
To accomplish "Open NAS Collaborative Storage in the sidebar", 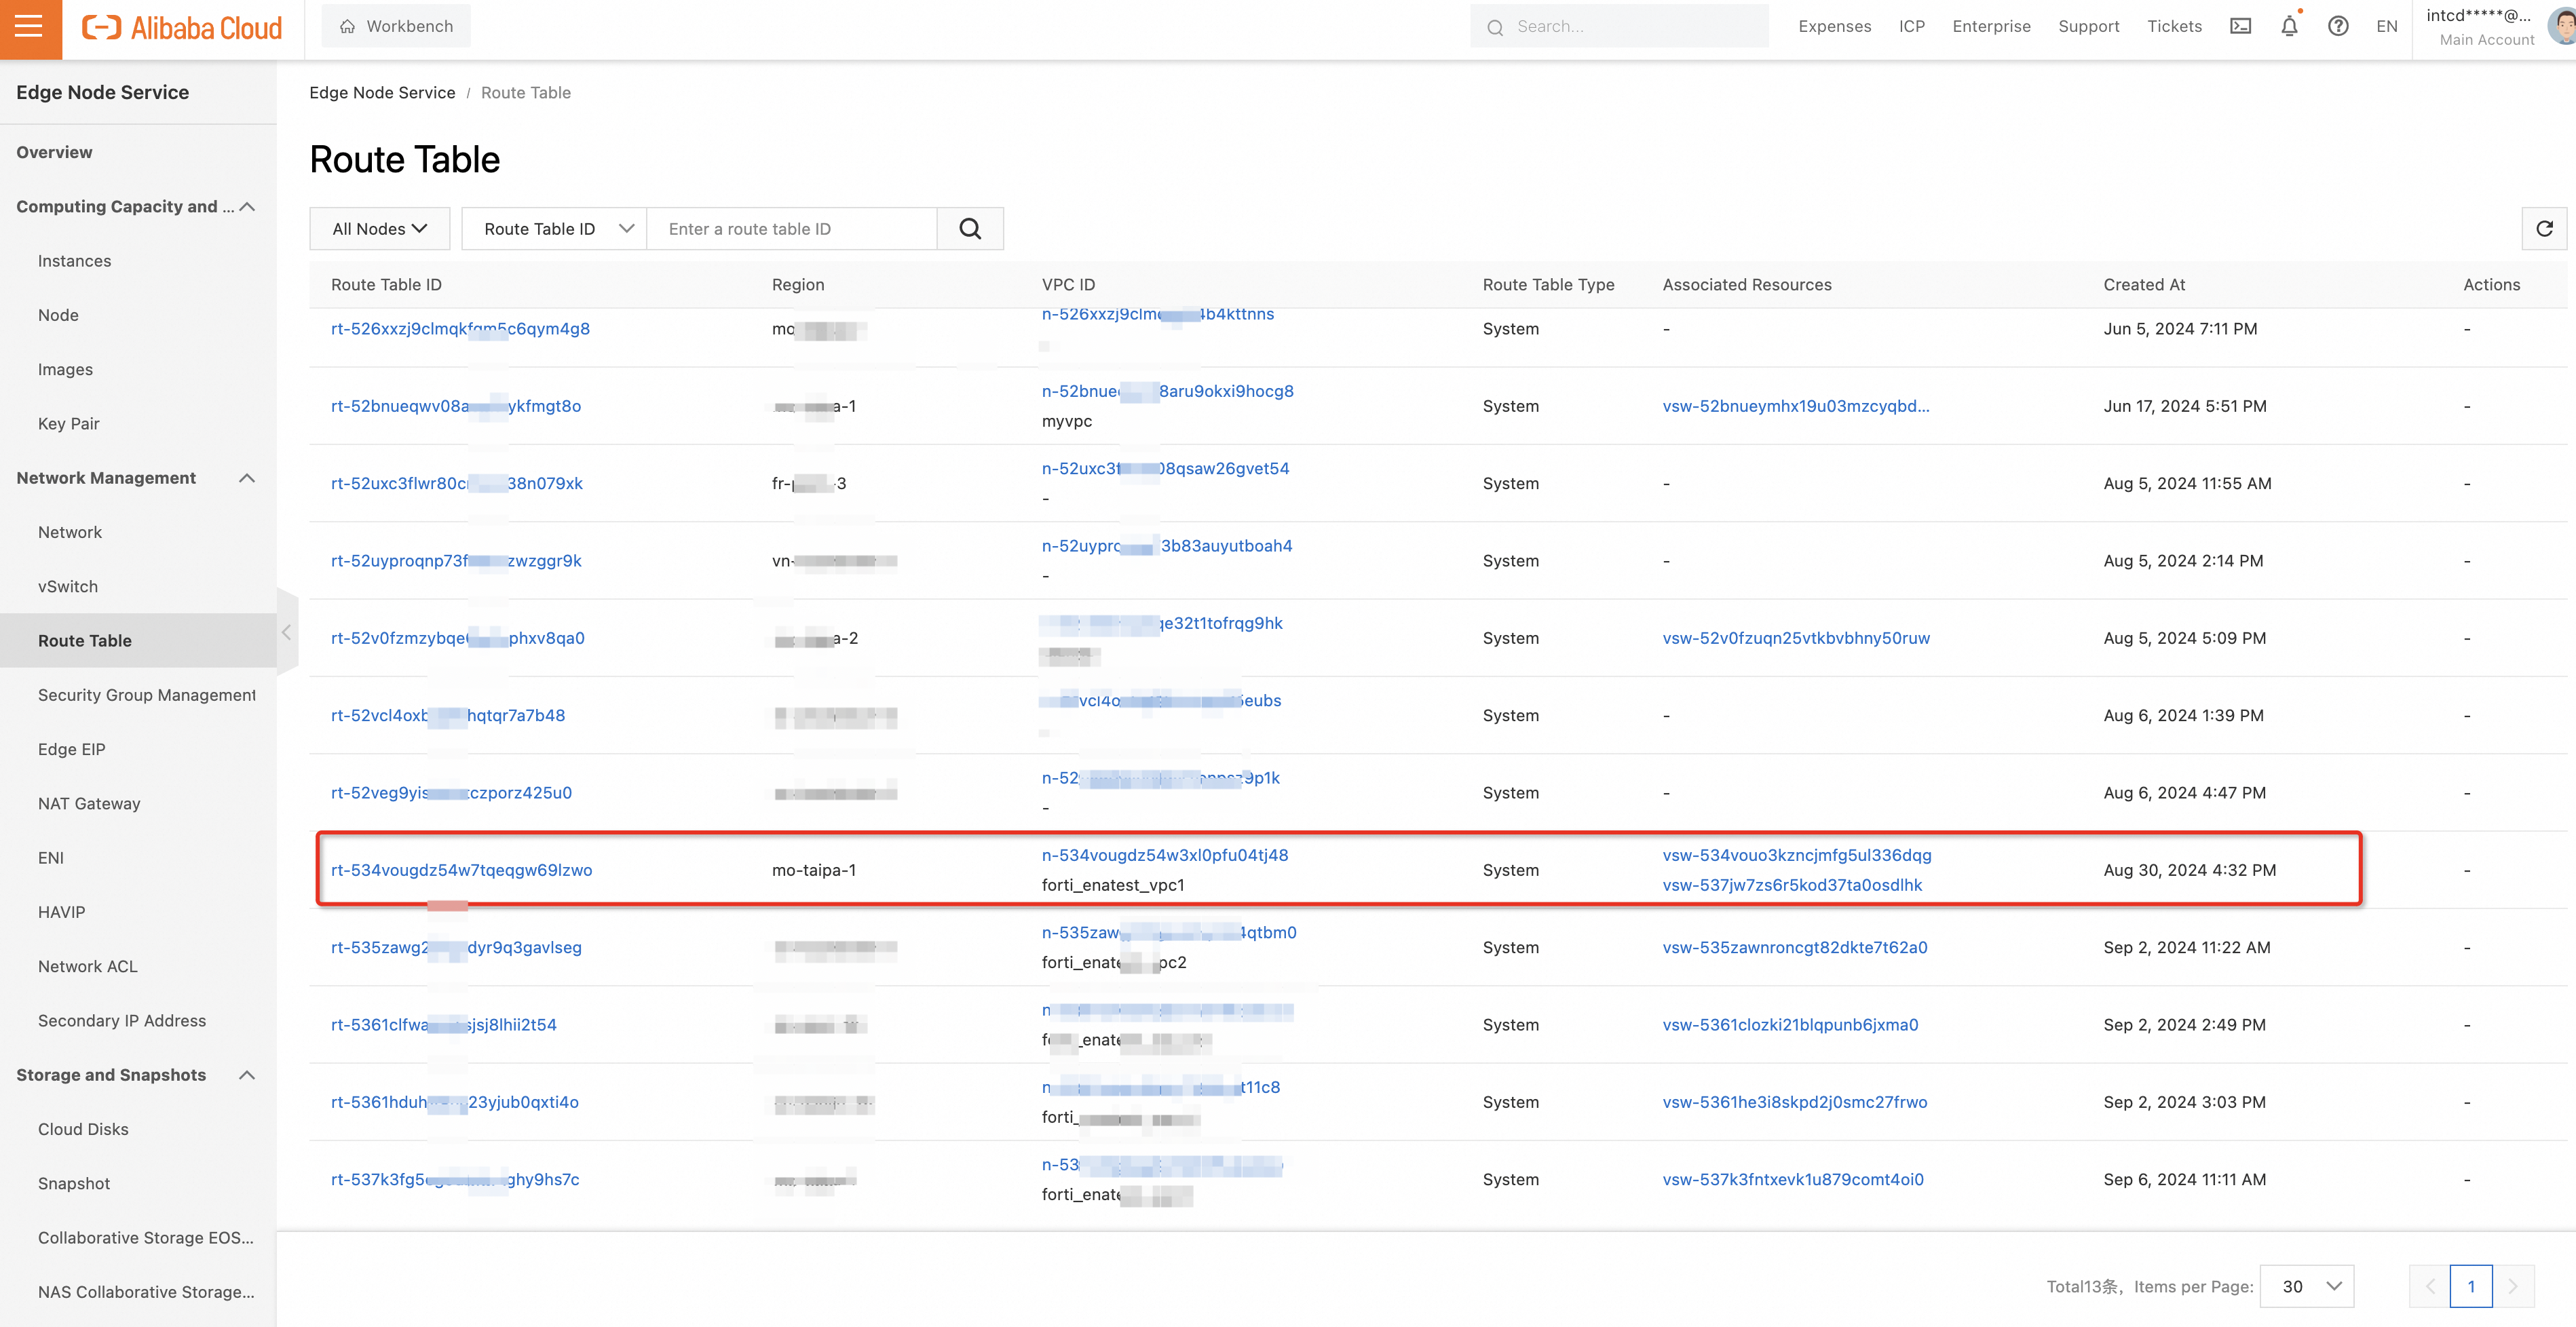I will click(146, 1292).
